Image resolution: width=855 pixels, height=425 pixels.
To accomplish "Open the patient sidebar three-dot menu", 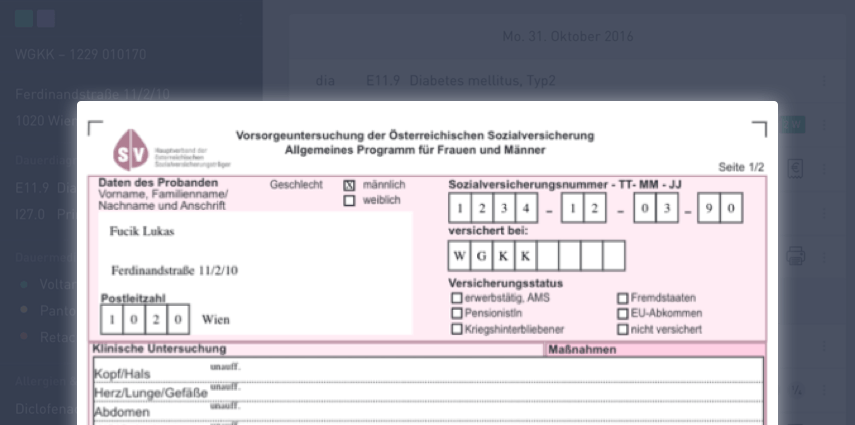I will 240,19.
